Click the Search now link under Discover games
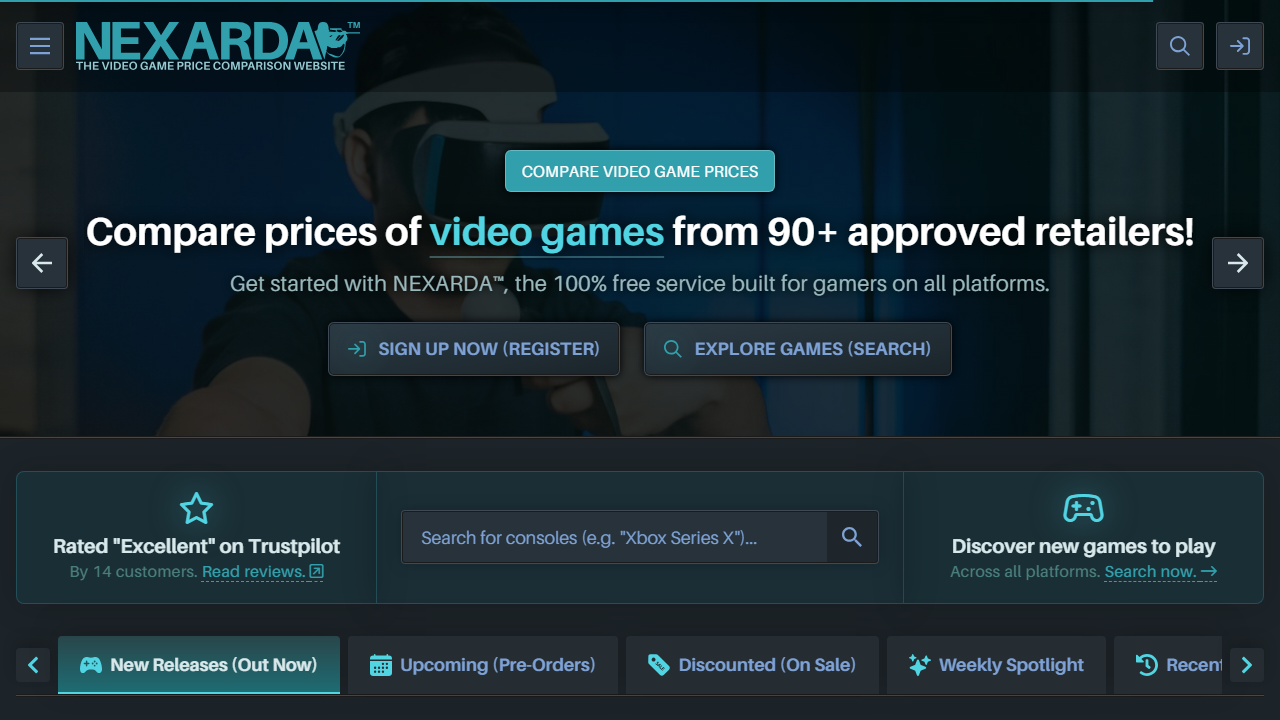The height and width of the screenshot is (720, 1280). point(1152,571)
